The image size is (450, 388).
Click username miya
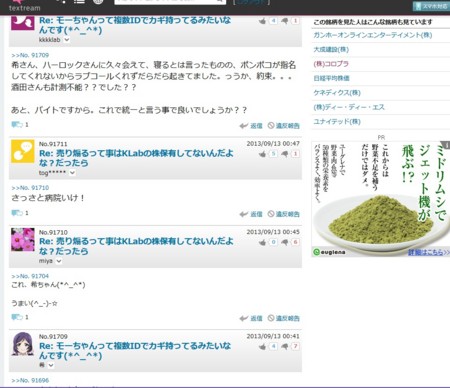pos(46,261)
